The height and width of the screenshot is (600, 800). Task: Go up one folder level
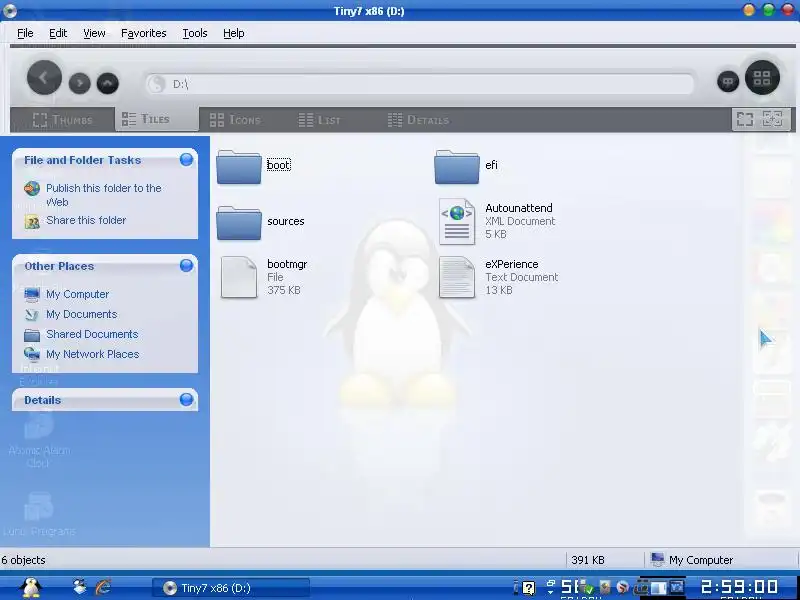108,83
